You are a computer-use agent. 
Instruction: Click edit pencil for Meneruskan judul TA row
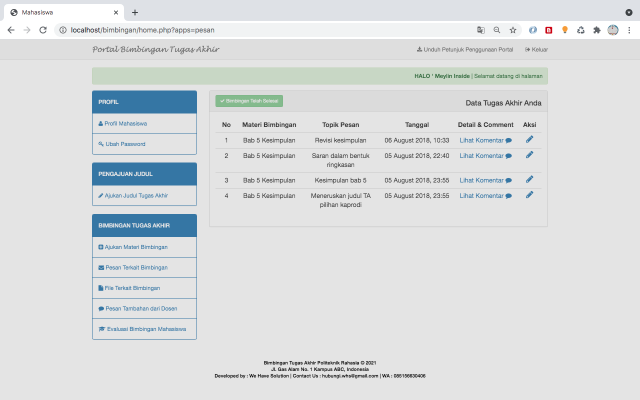[x=529, y=194]
